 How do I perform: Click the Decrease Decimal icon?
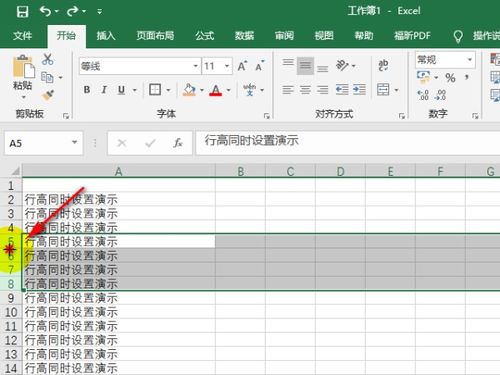point(440,95)
